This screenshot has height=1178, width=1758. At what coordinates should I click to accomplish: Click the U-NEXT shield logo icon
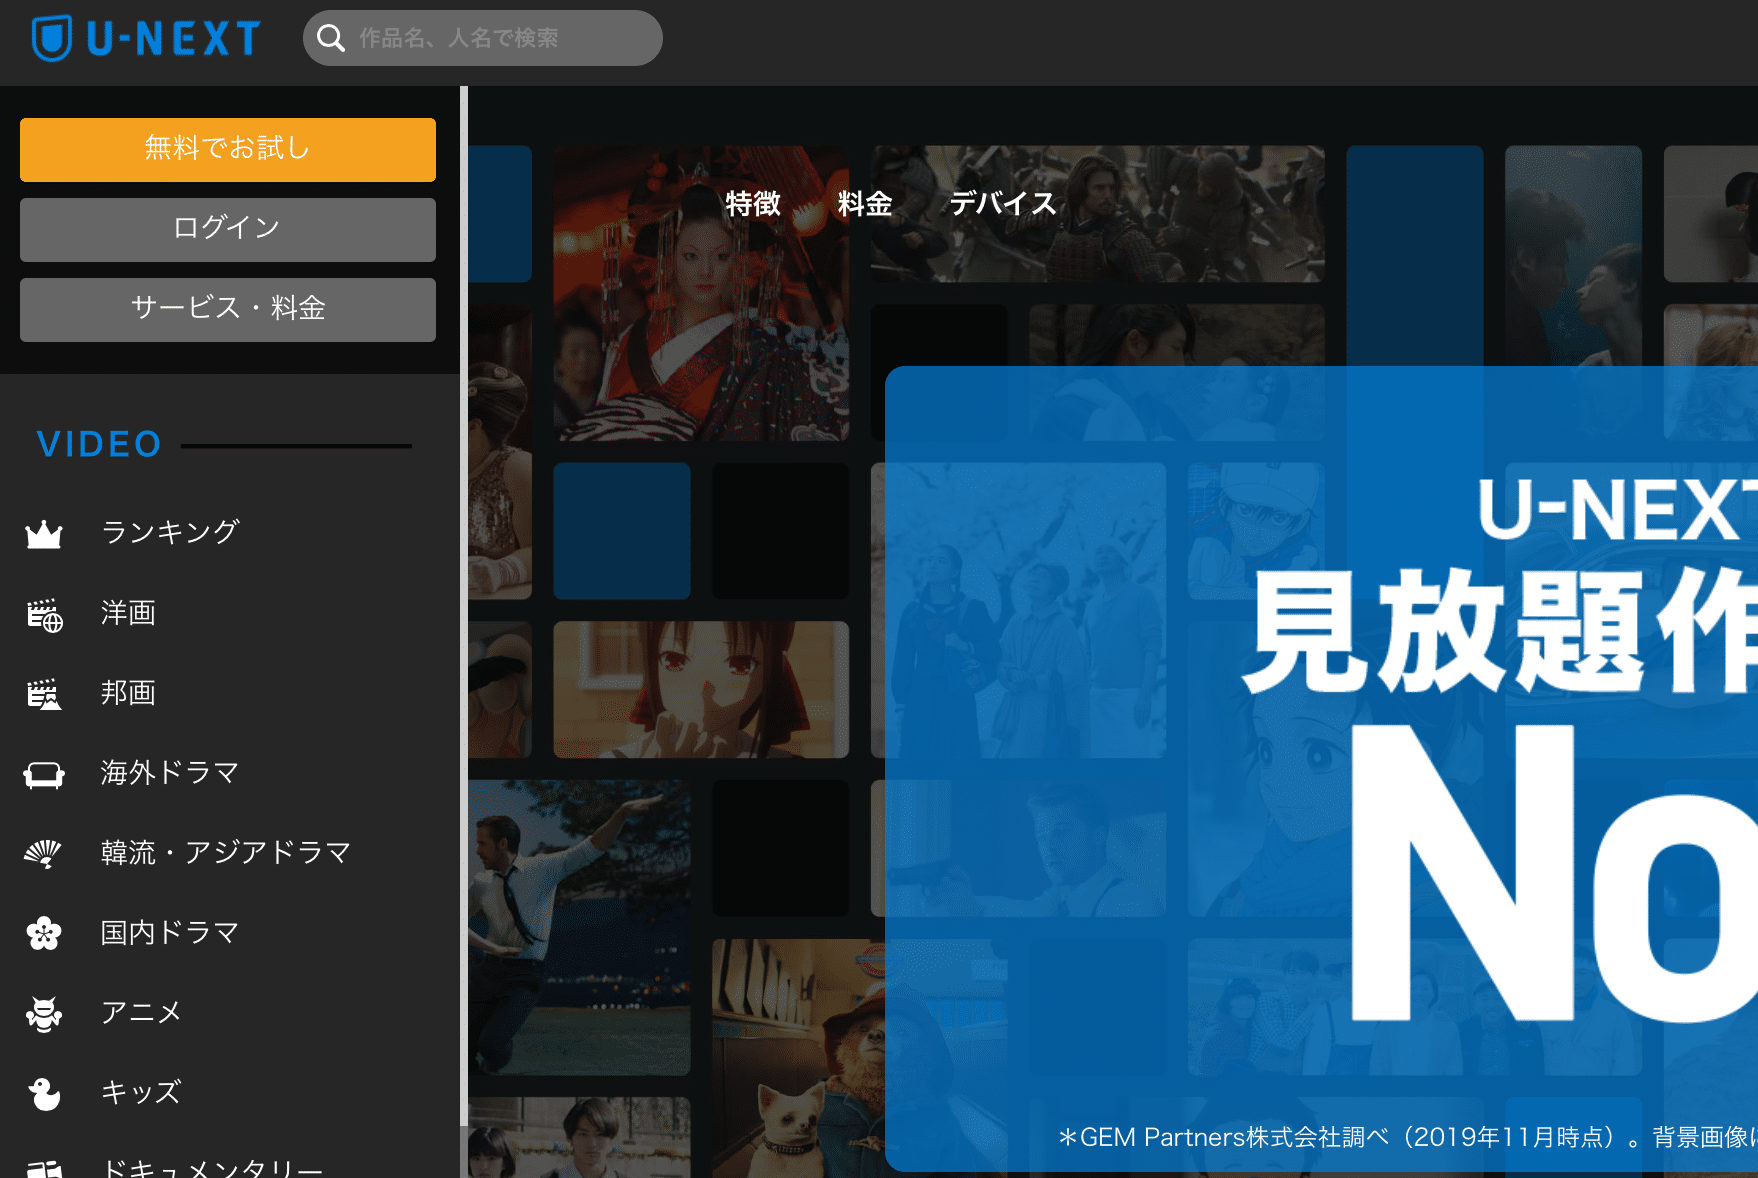(51, 38)
